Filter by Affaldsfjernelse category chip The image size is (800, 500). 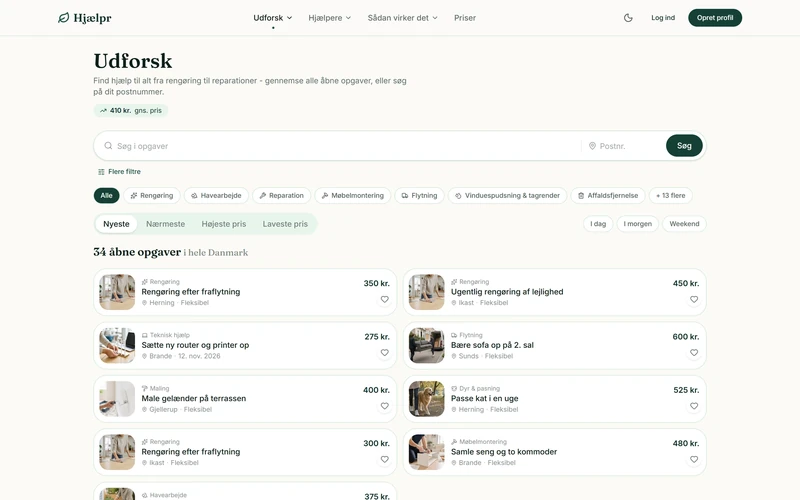(608, 195)
